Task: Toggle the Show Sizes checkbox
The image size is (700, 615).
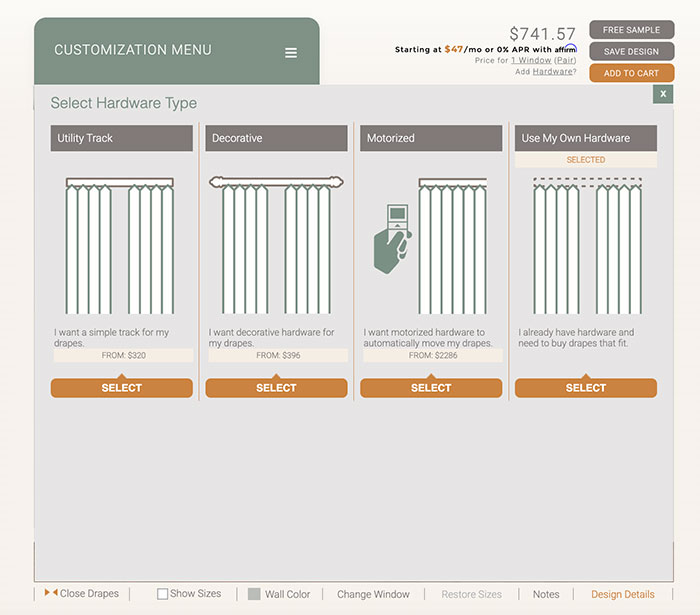Action: [x=163, y=594]
